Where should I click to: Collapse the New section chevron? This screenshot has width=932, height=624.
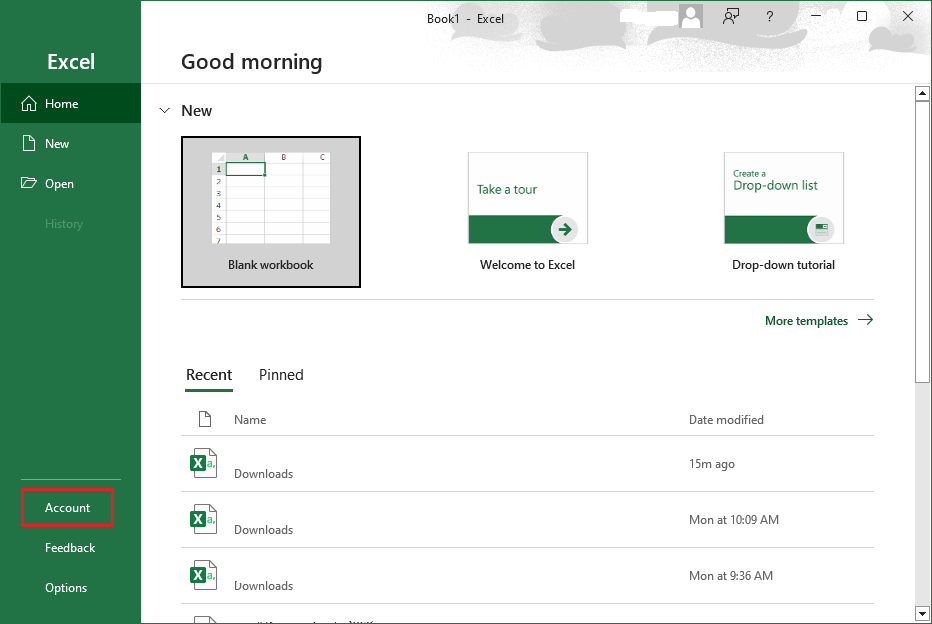pyautogui.click(x=165, y=111)
